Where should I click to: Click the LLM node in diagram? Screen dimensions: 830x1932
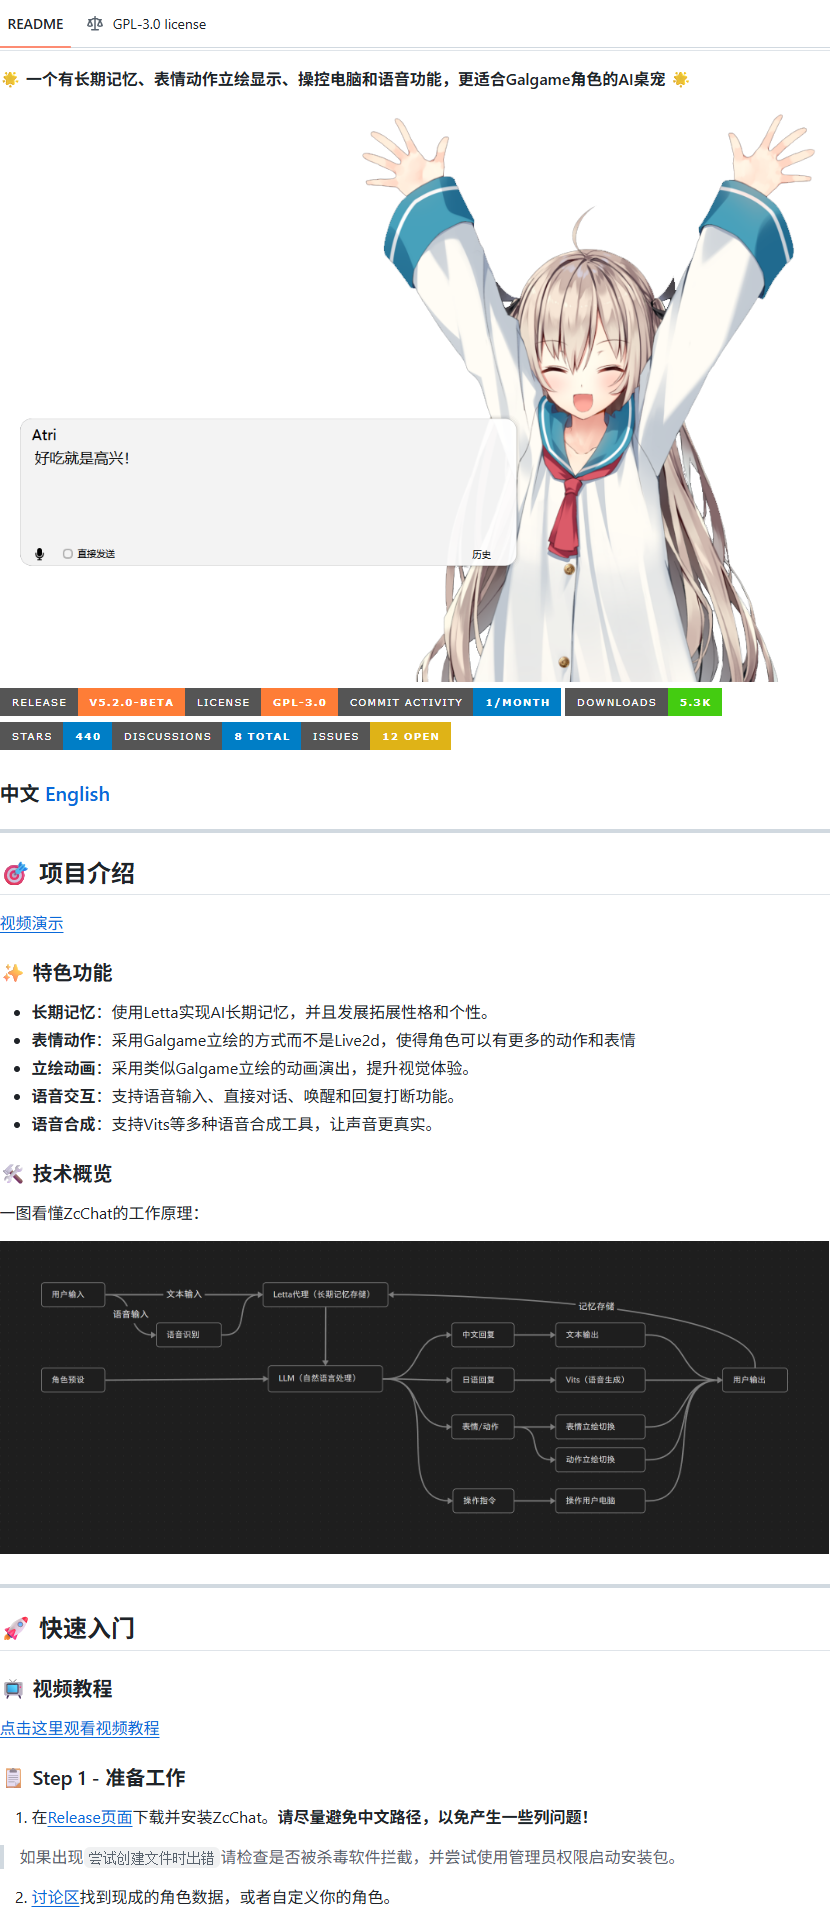click(x=325, y=1378)
